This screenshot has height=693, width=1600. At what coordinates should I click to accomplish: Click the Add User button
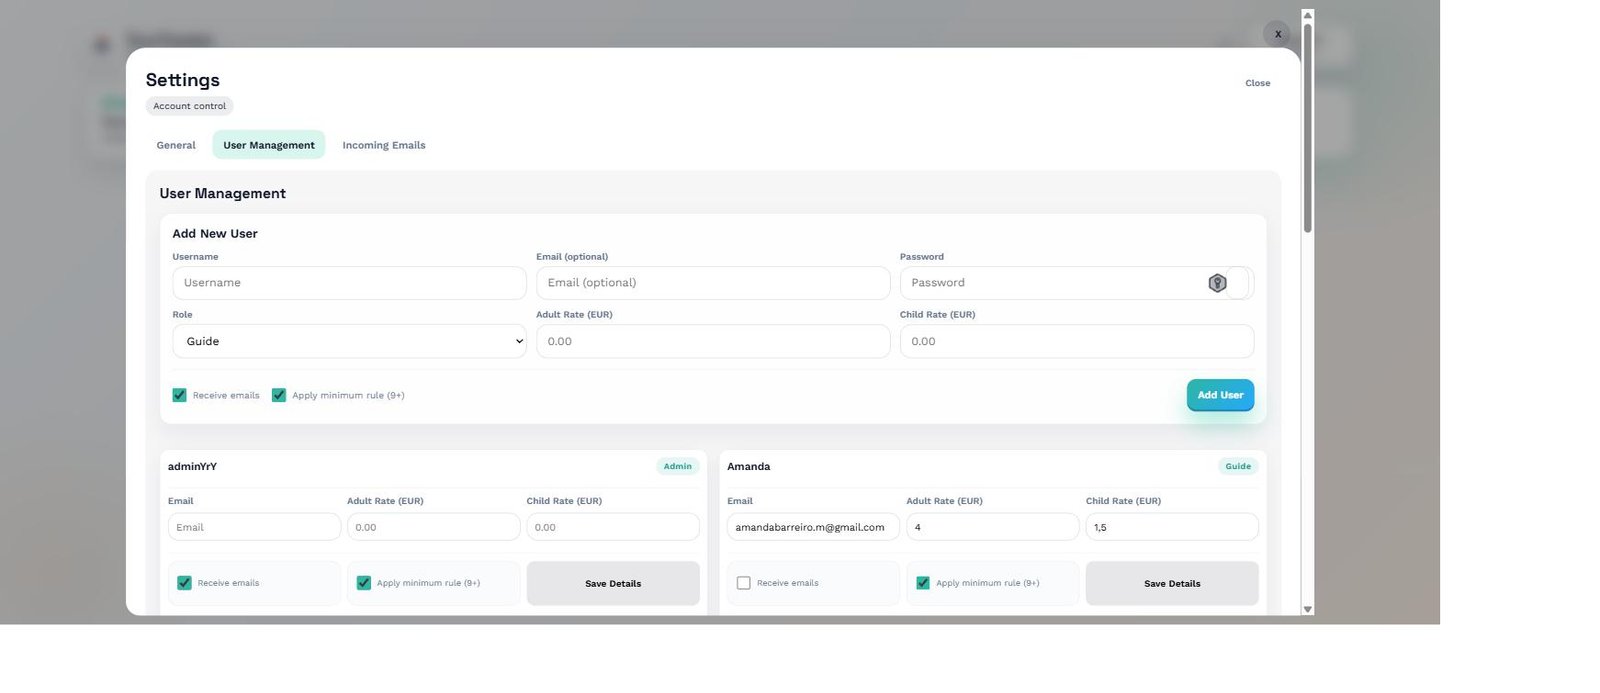(x=1220, y=395)
